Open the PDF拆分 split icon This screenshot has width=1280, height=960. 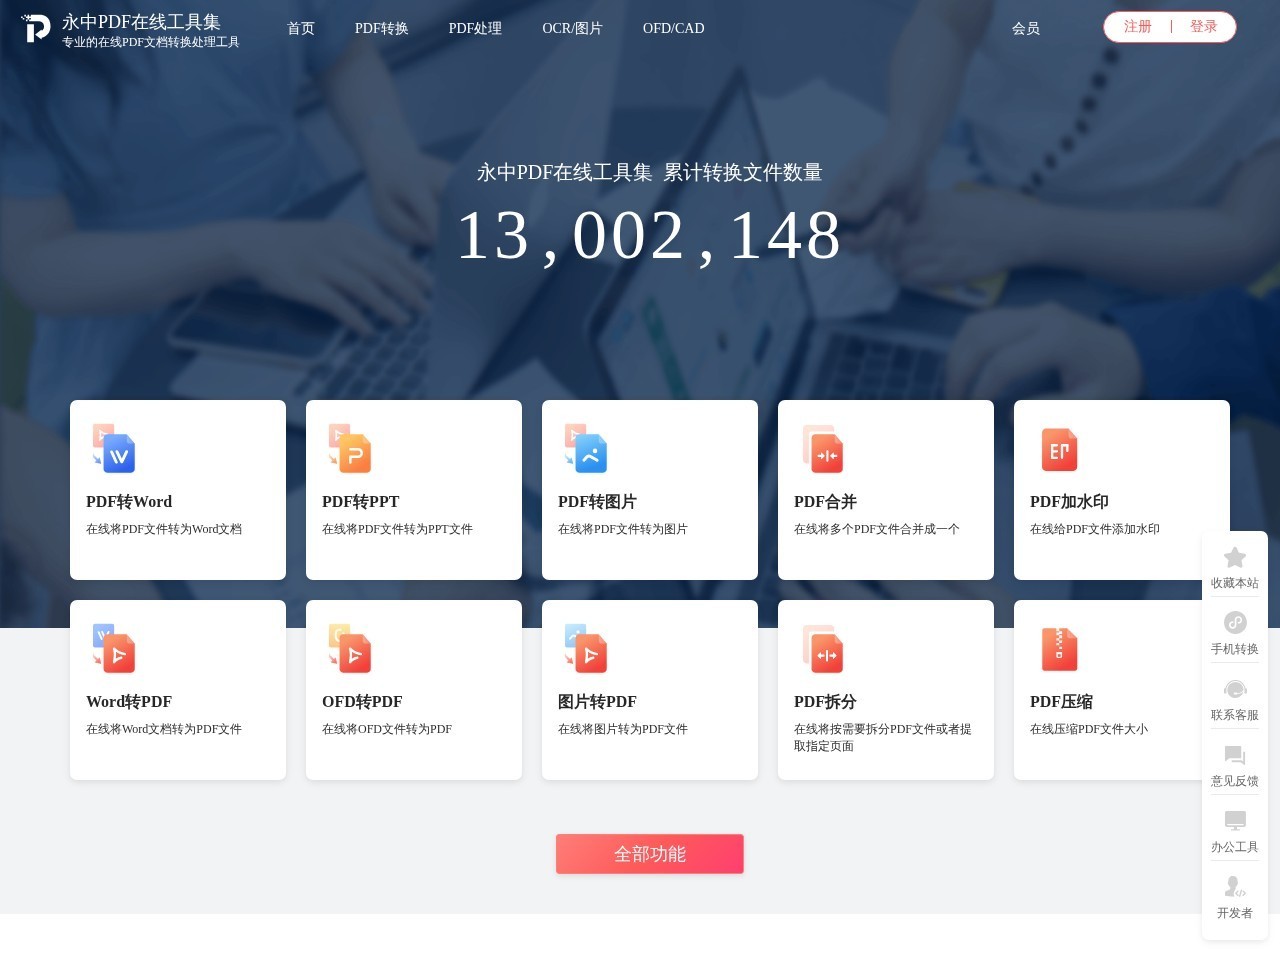pos(822,649)
